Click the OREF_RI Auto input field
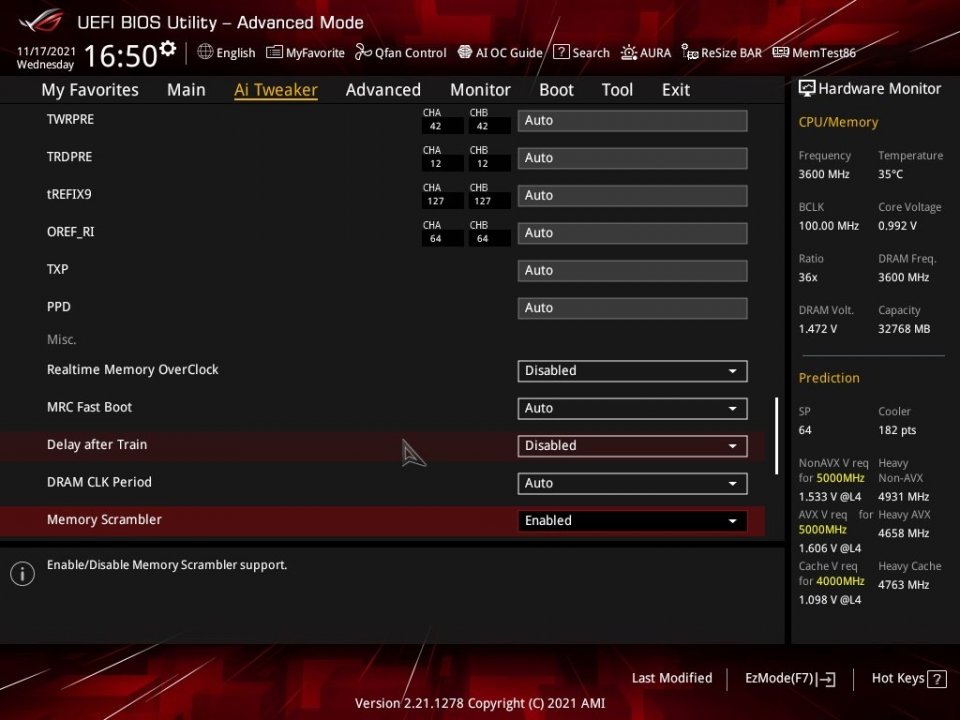 (x=632, y=233)
